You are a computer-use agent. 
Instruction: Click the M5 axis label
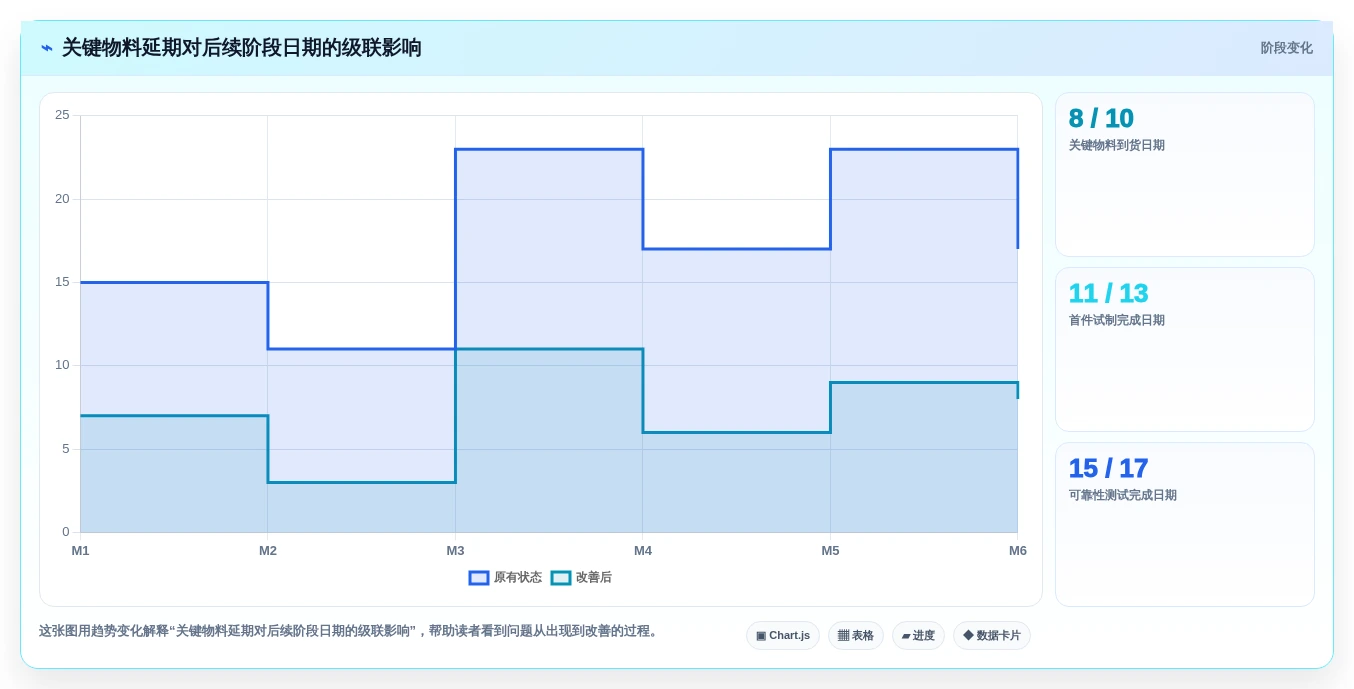830,551
